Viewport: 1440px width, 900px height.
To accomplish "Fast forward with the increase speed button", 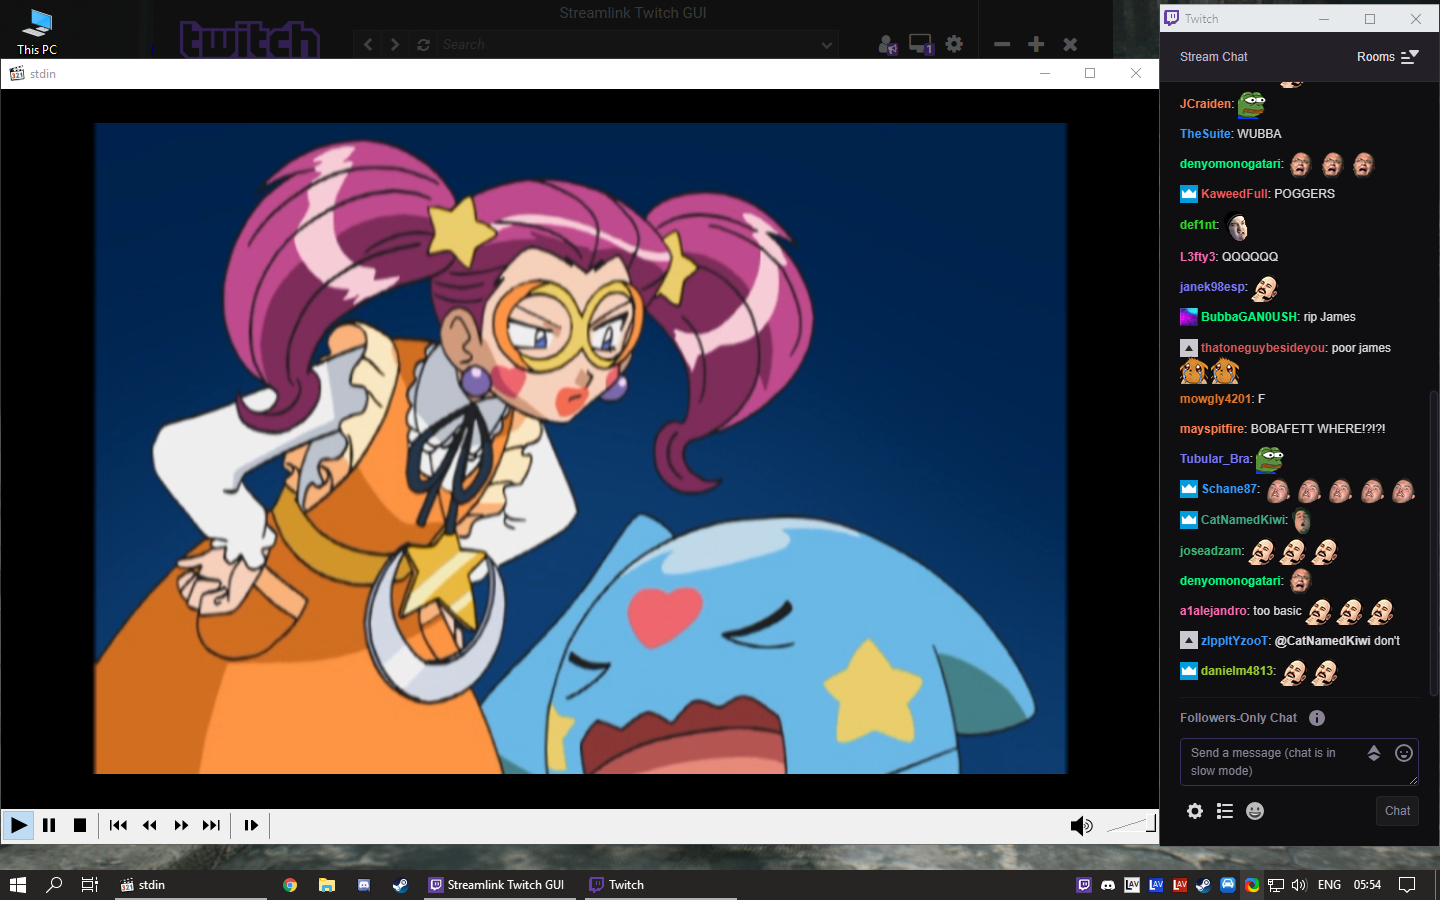I will (181, 826).
